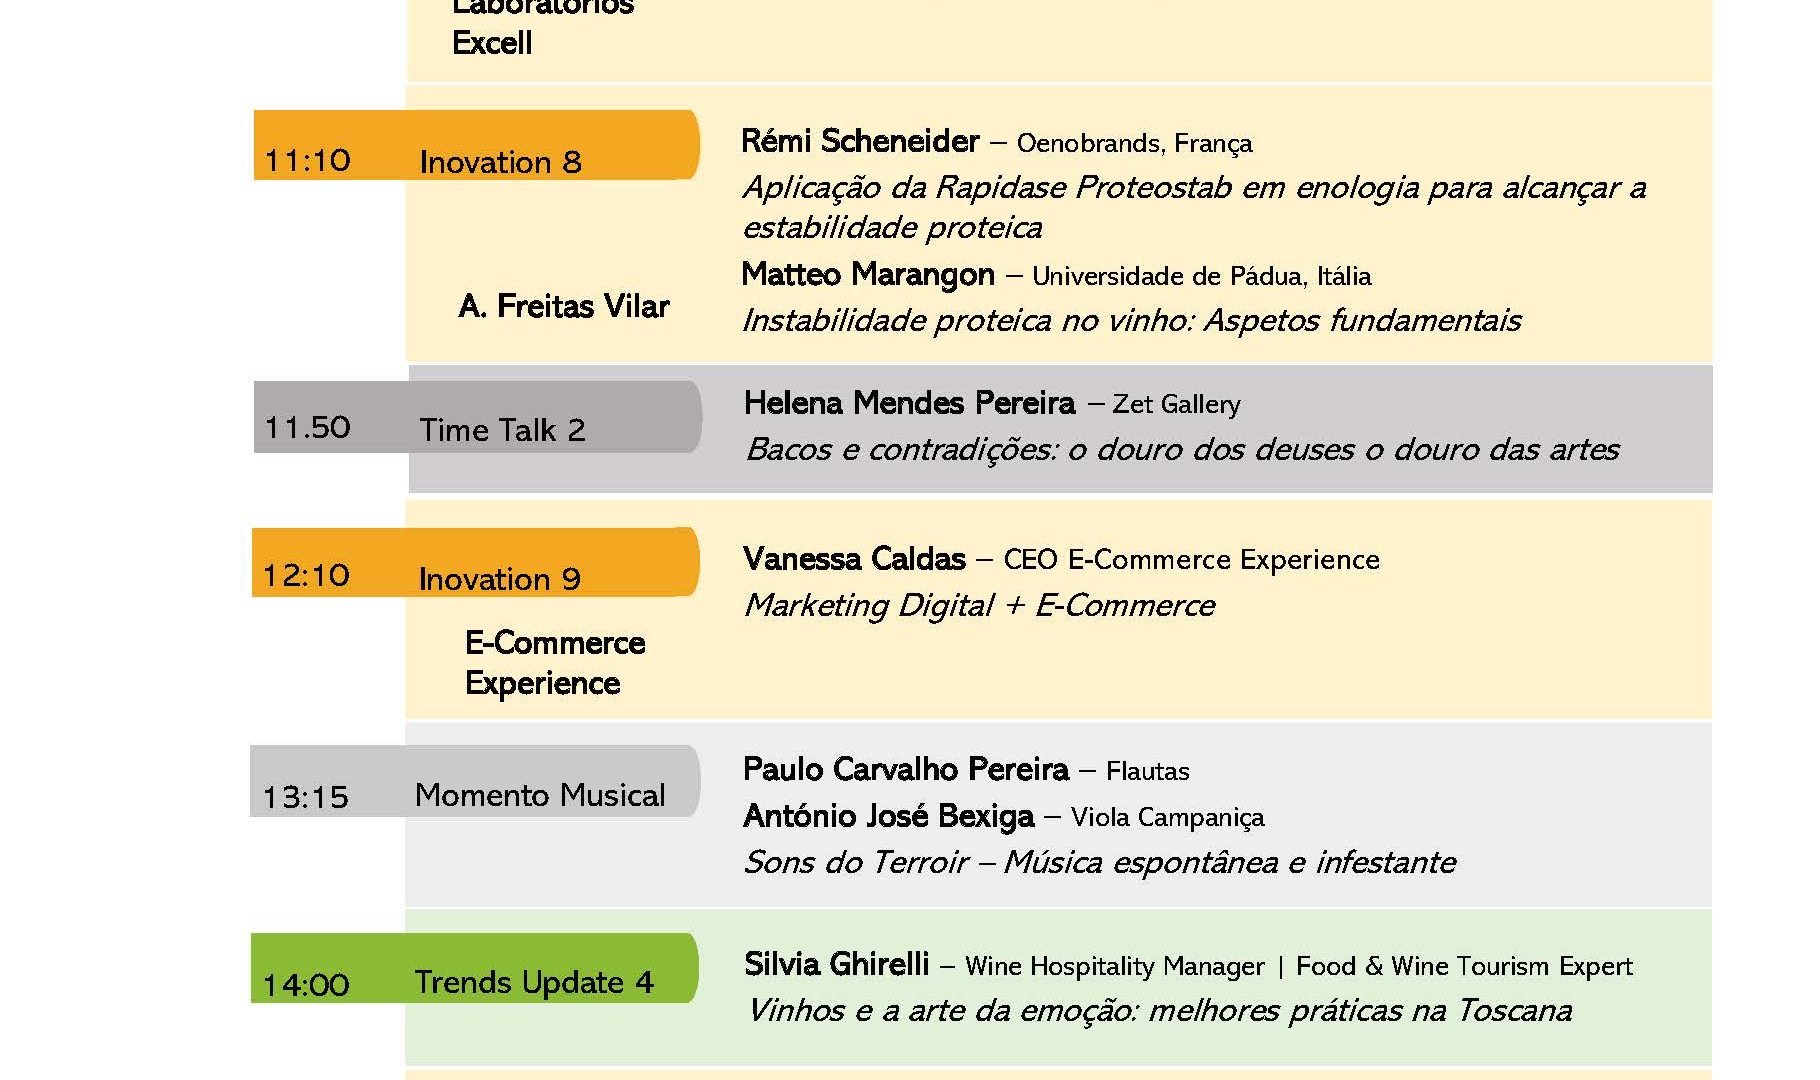Screen dimensions: 1820x1080
Task: Click the 11.50 Time Talk 2 badge
Action: (477, 418)
